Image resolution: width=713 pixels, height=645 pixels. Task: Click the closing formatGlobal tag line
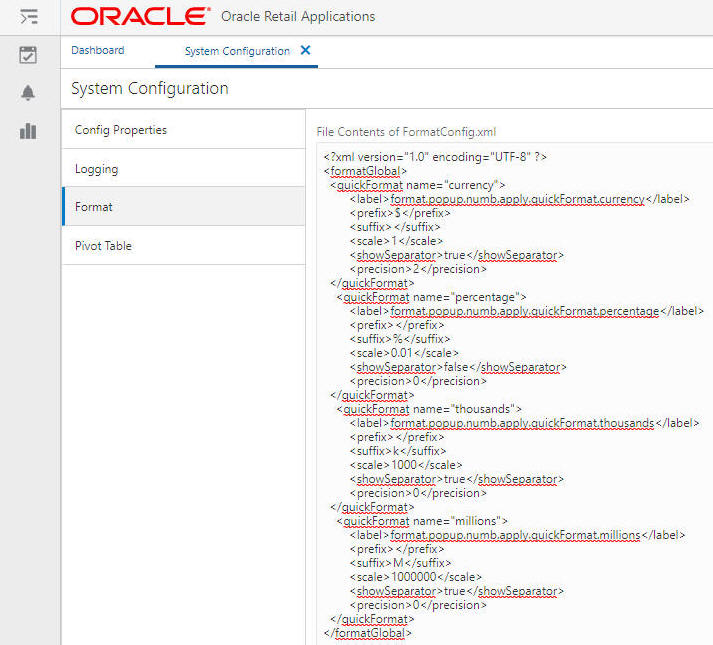(367, 633)
